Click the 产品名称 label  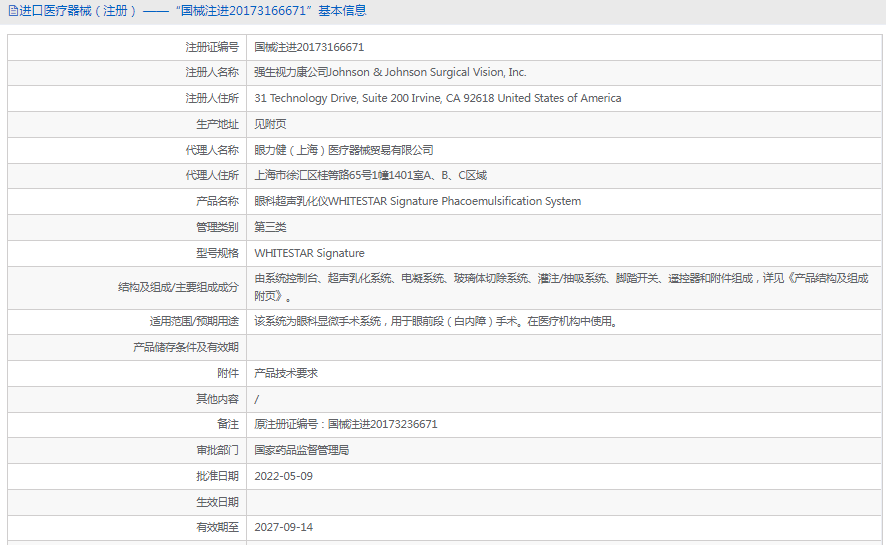(218, 202)
